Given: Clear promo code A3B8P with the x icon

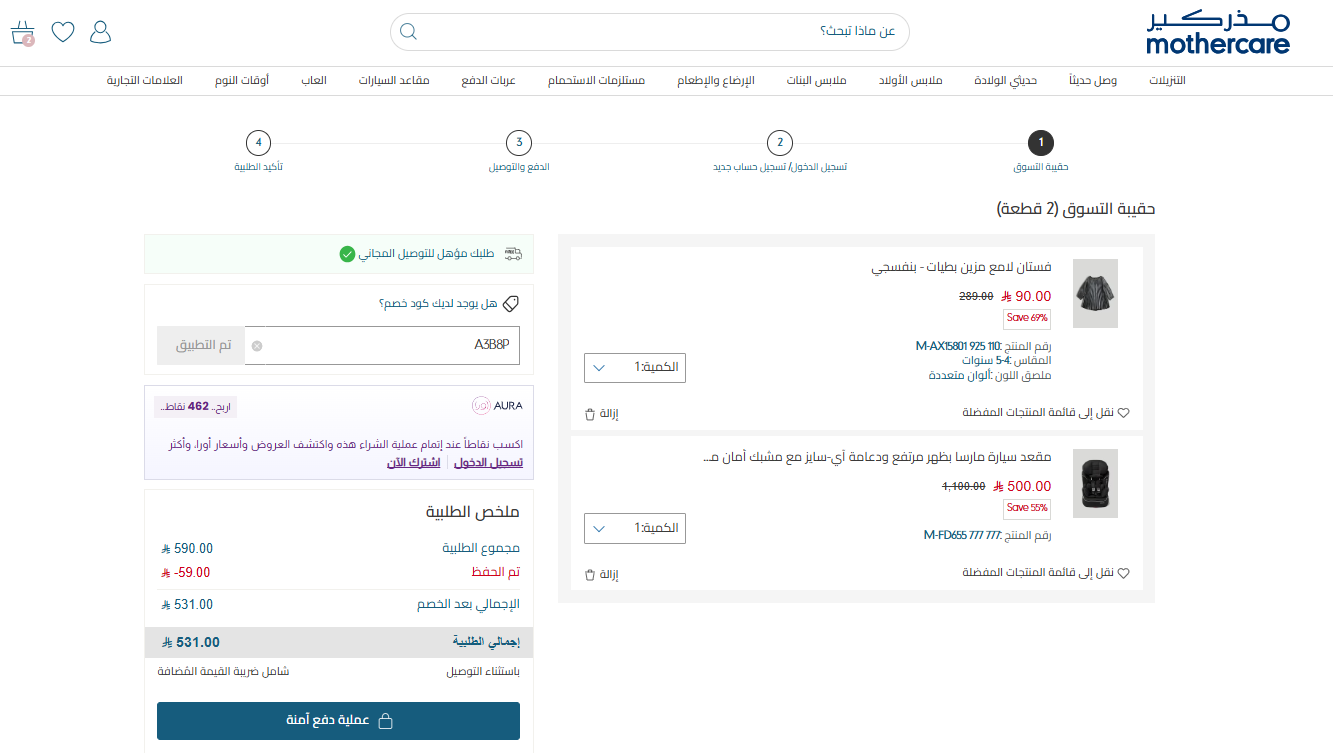Looking at the screenshot, I should (258, 345).
